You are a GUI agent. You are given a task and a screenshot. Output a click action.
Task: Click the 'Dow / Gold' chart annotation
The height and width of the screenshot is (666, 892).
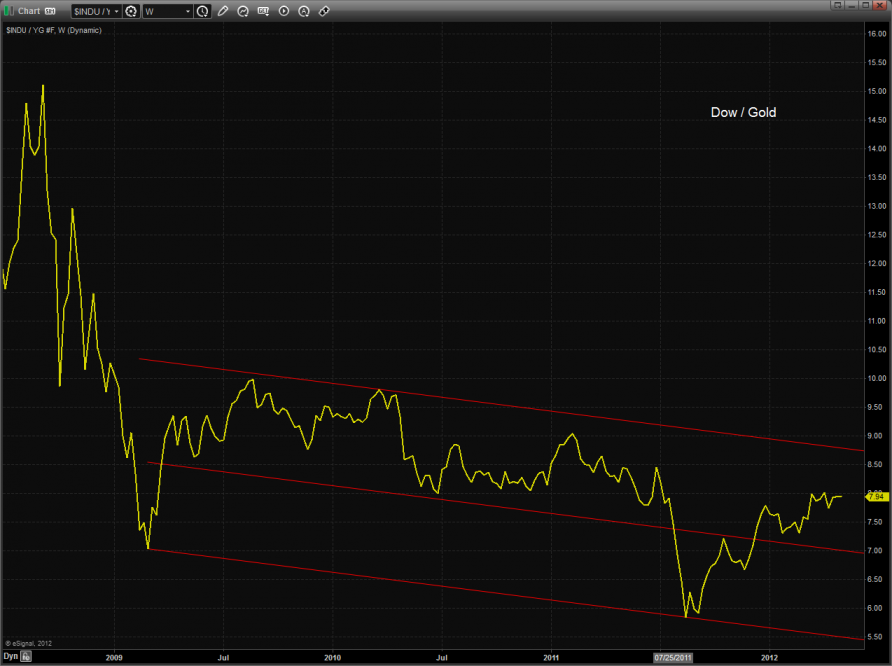coord(744,113)
